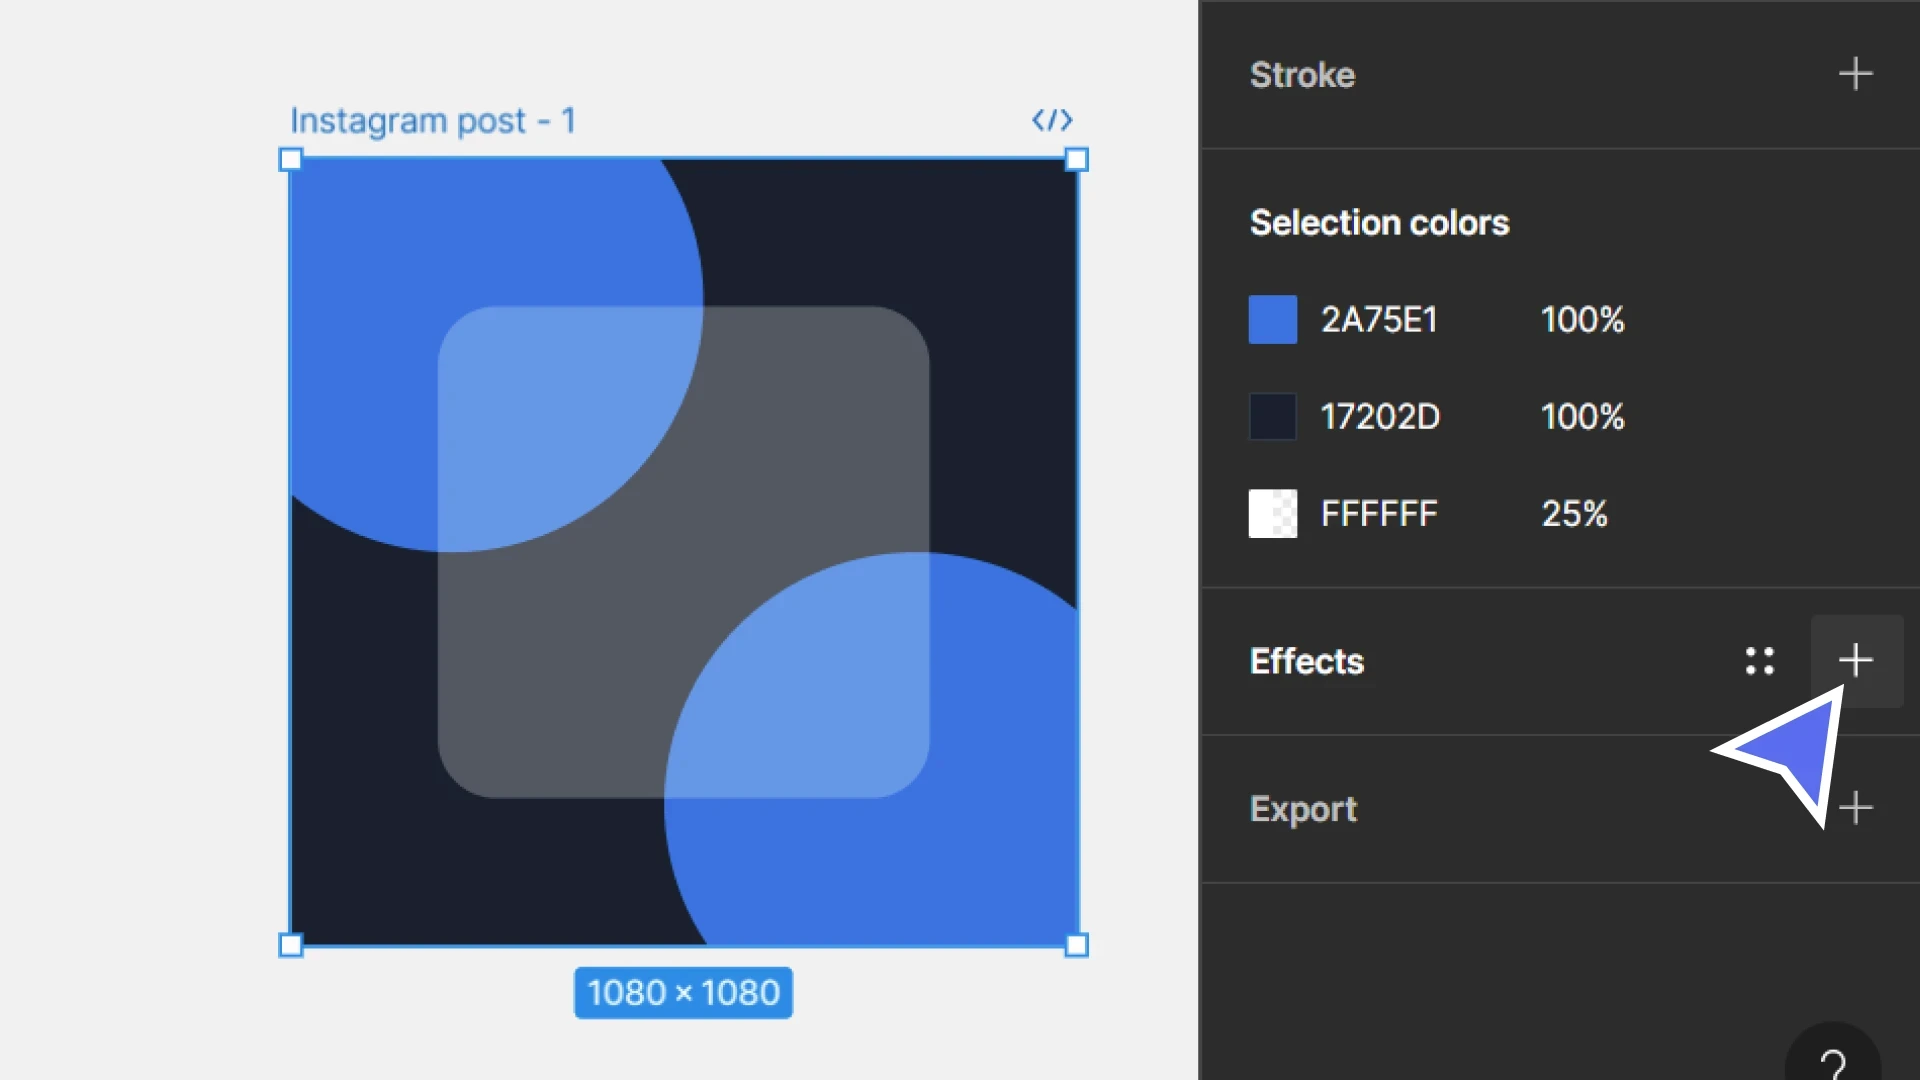Click the Selection colors heading
Viewport: 1920px width, 1080px height.
pos(1379,222)
